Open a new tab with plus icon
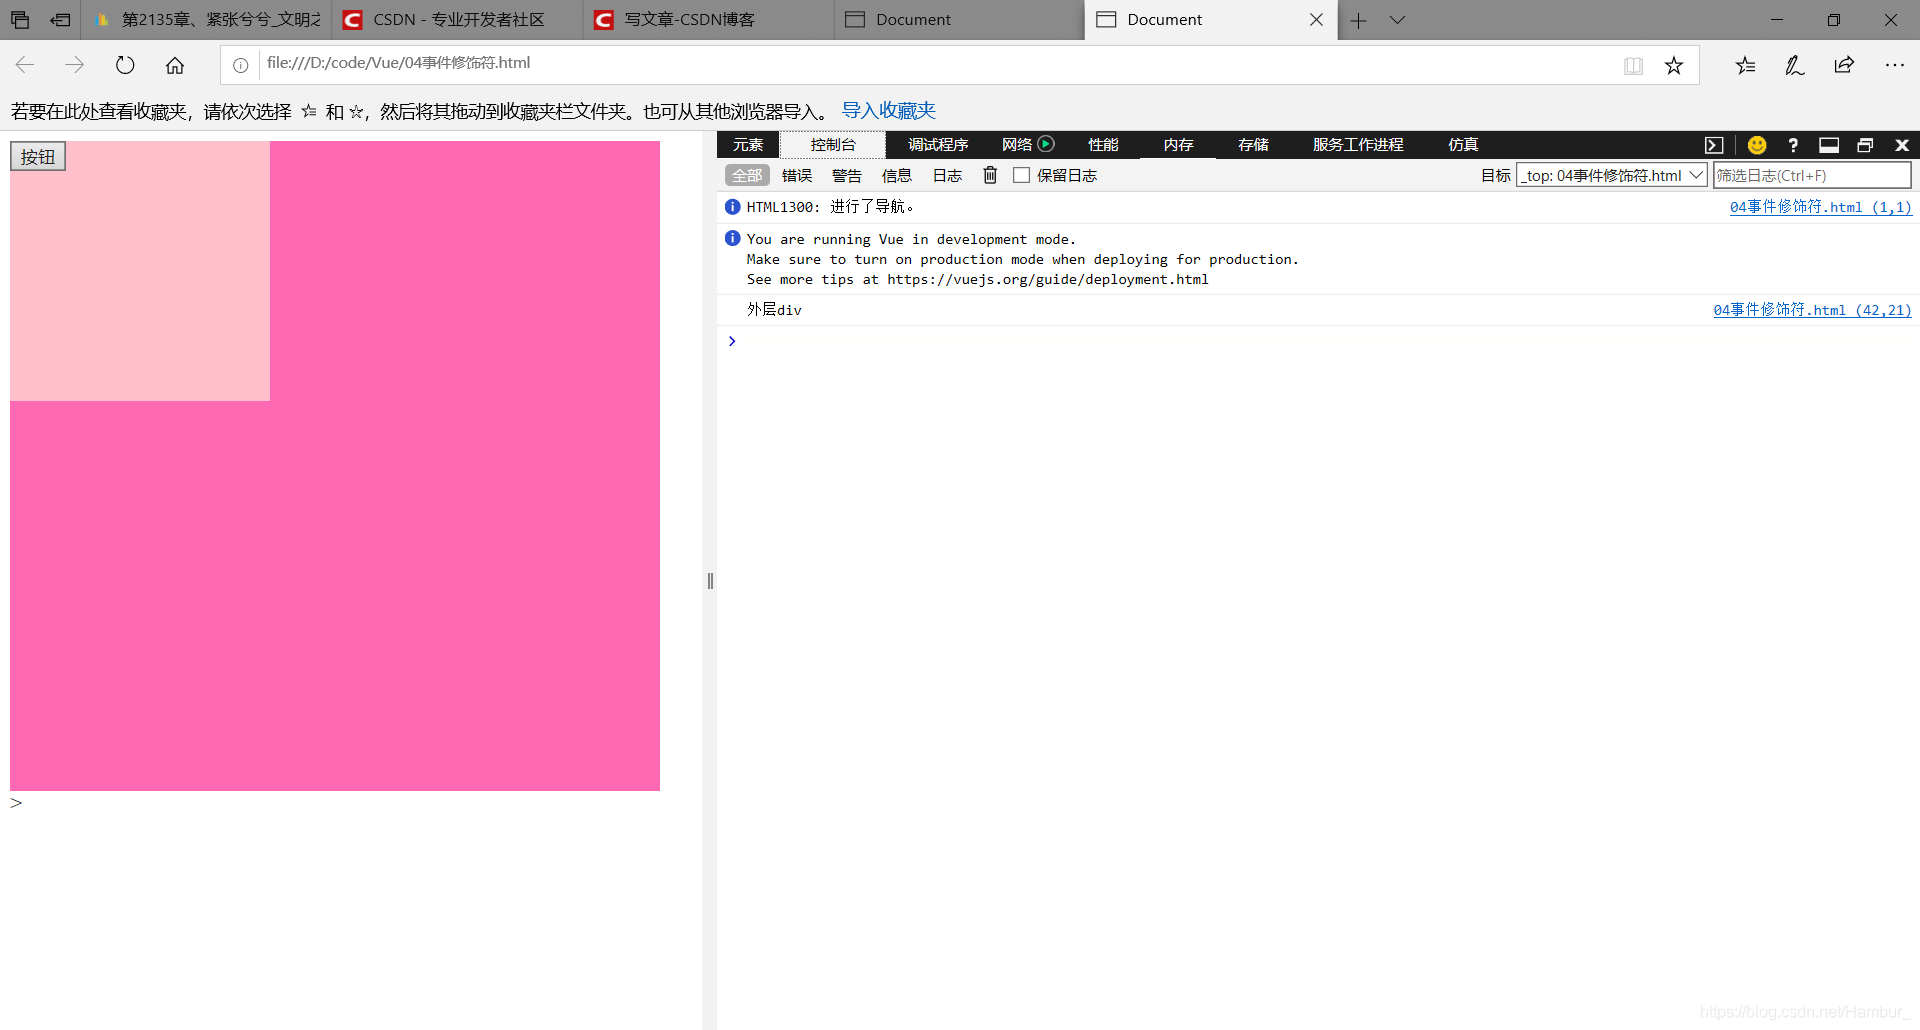This screenshot has height=1030, width=1920. pos(1358,20)
